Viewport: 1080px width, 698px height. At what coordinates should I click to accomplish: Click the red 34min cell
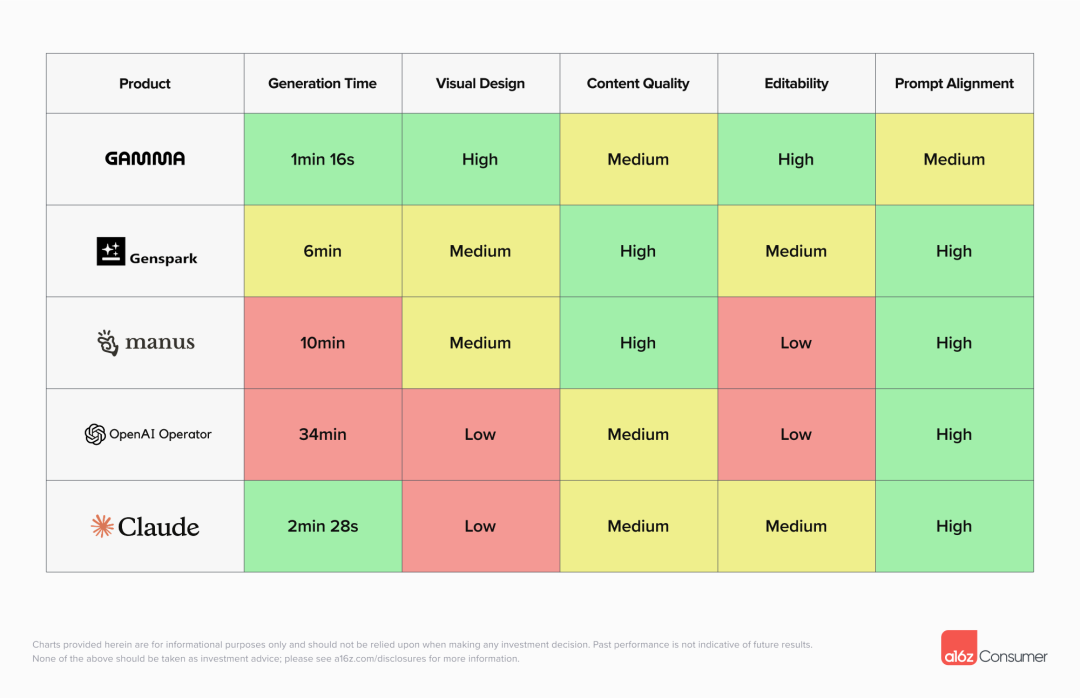coord(322,434)
